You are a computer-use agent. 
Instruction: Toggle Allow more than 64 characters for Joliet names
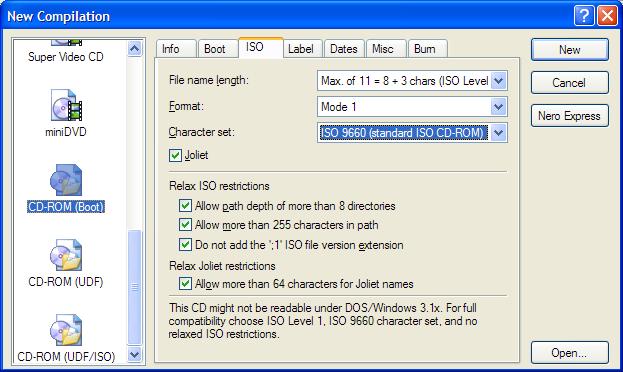click(185, 283)
